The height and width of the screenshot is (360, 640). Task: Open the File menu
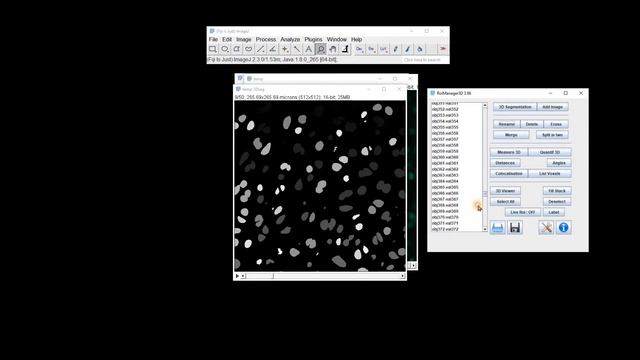point(213,39)
